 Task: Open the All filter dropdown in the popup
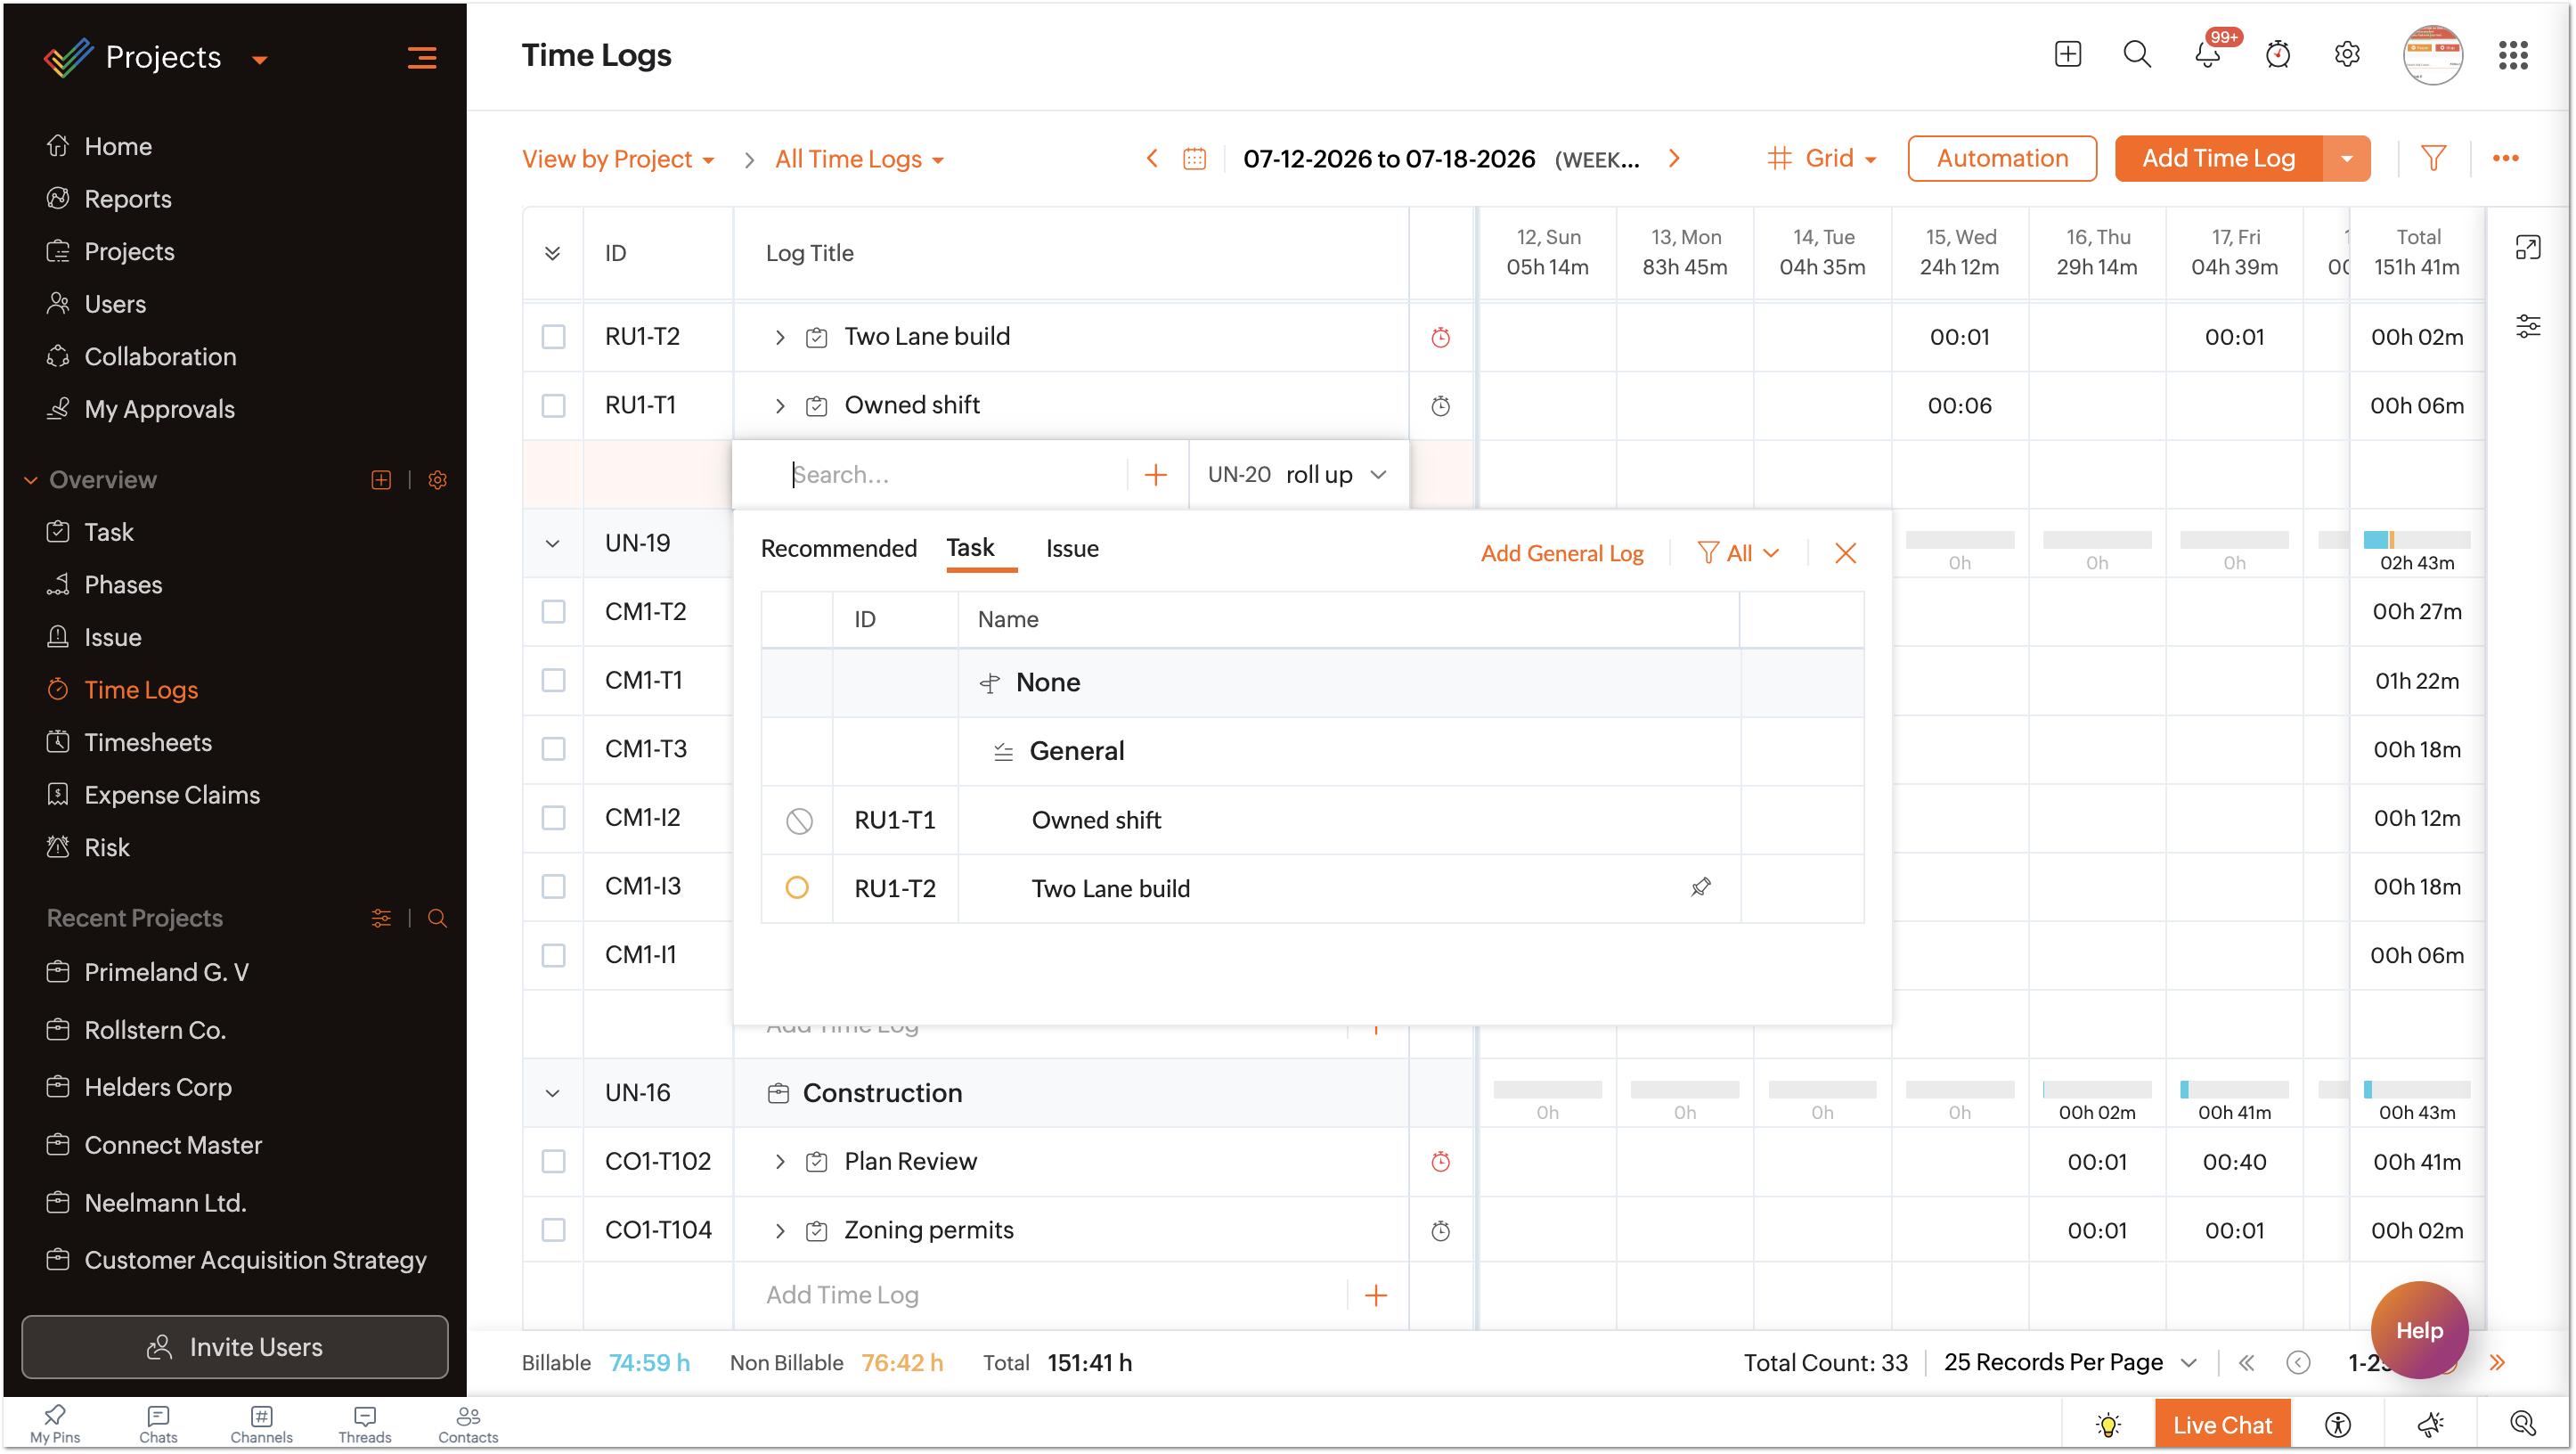(1738, 553)
